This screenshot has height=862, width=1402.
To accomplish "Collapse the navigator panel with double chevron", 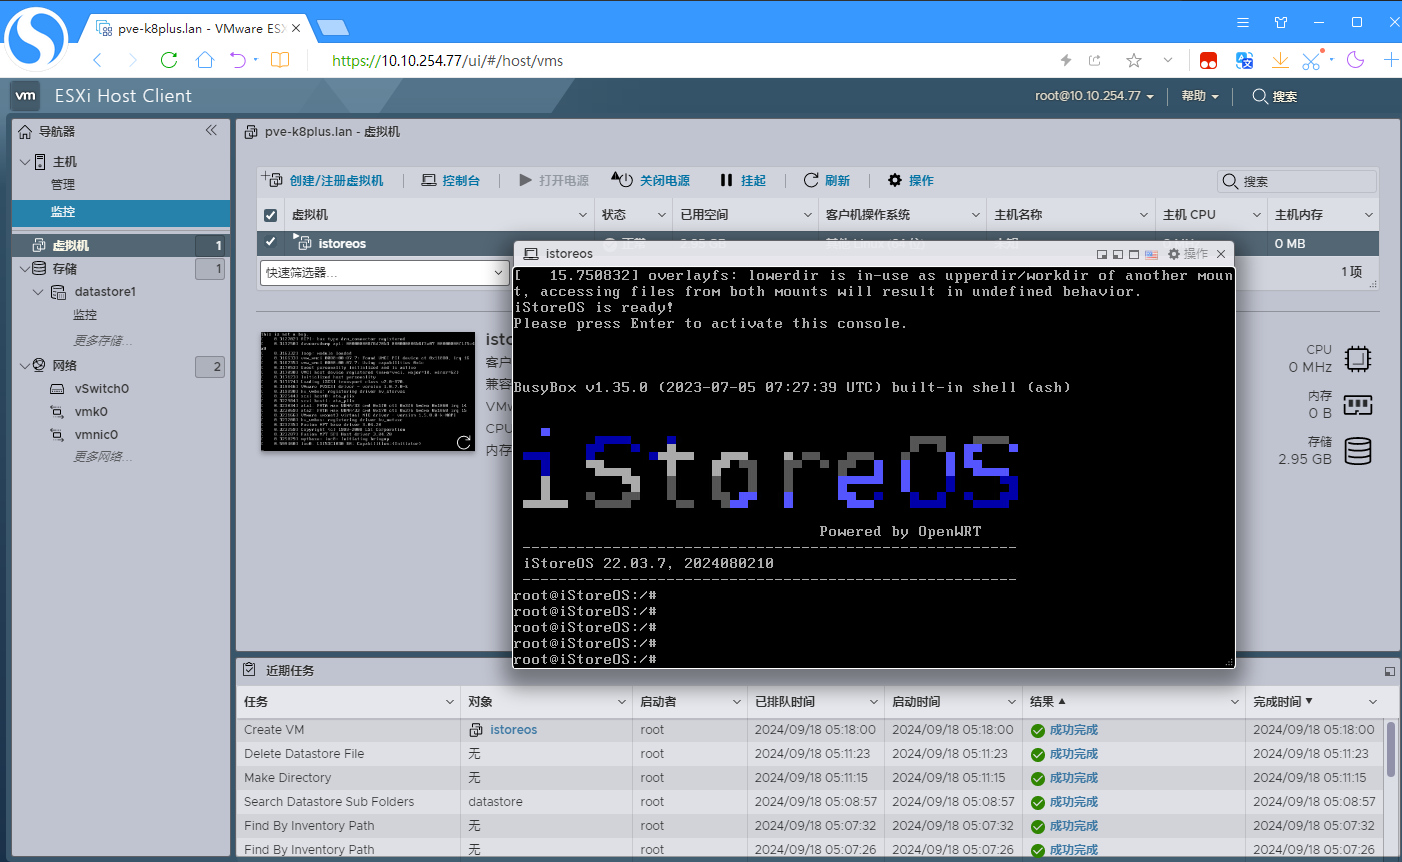I will [x=211, y=130].
